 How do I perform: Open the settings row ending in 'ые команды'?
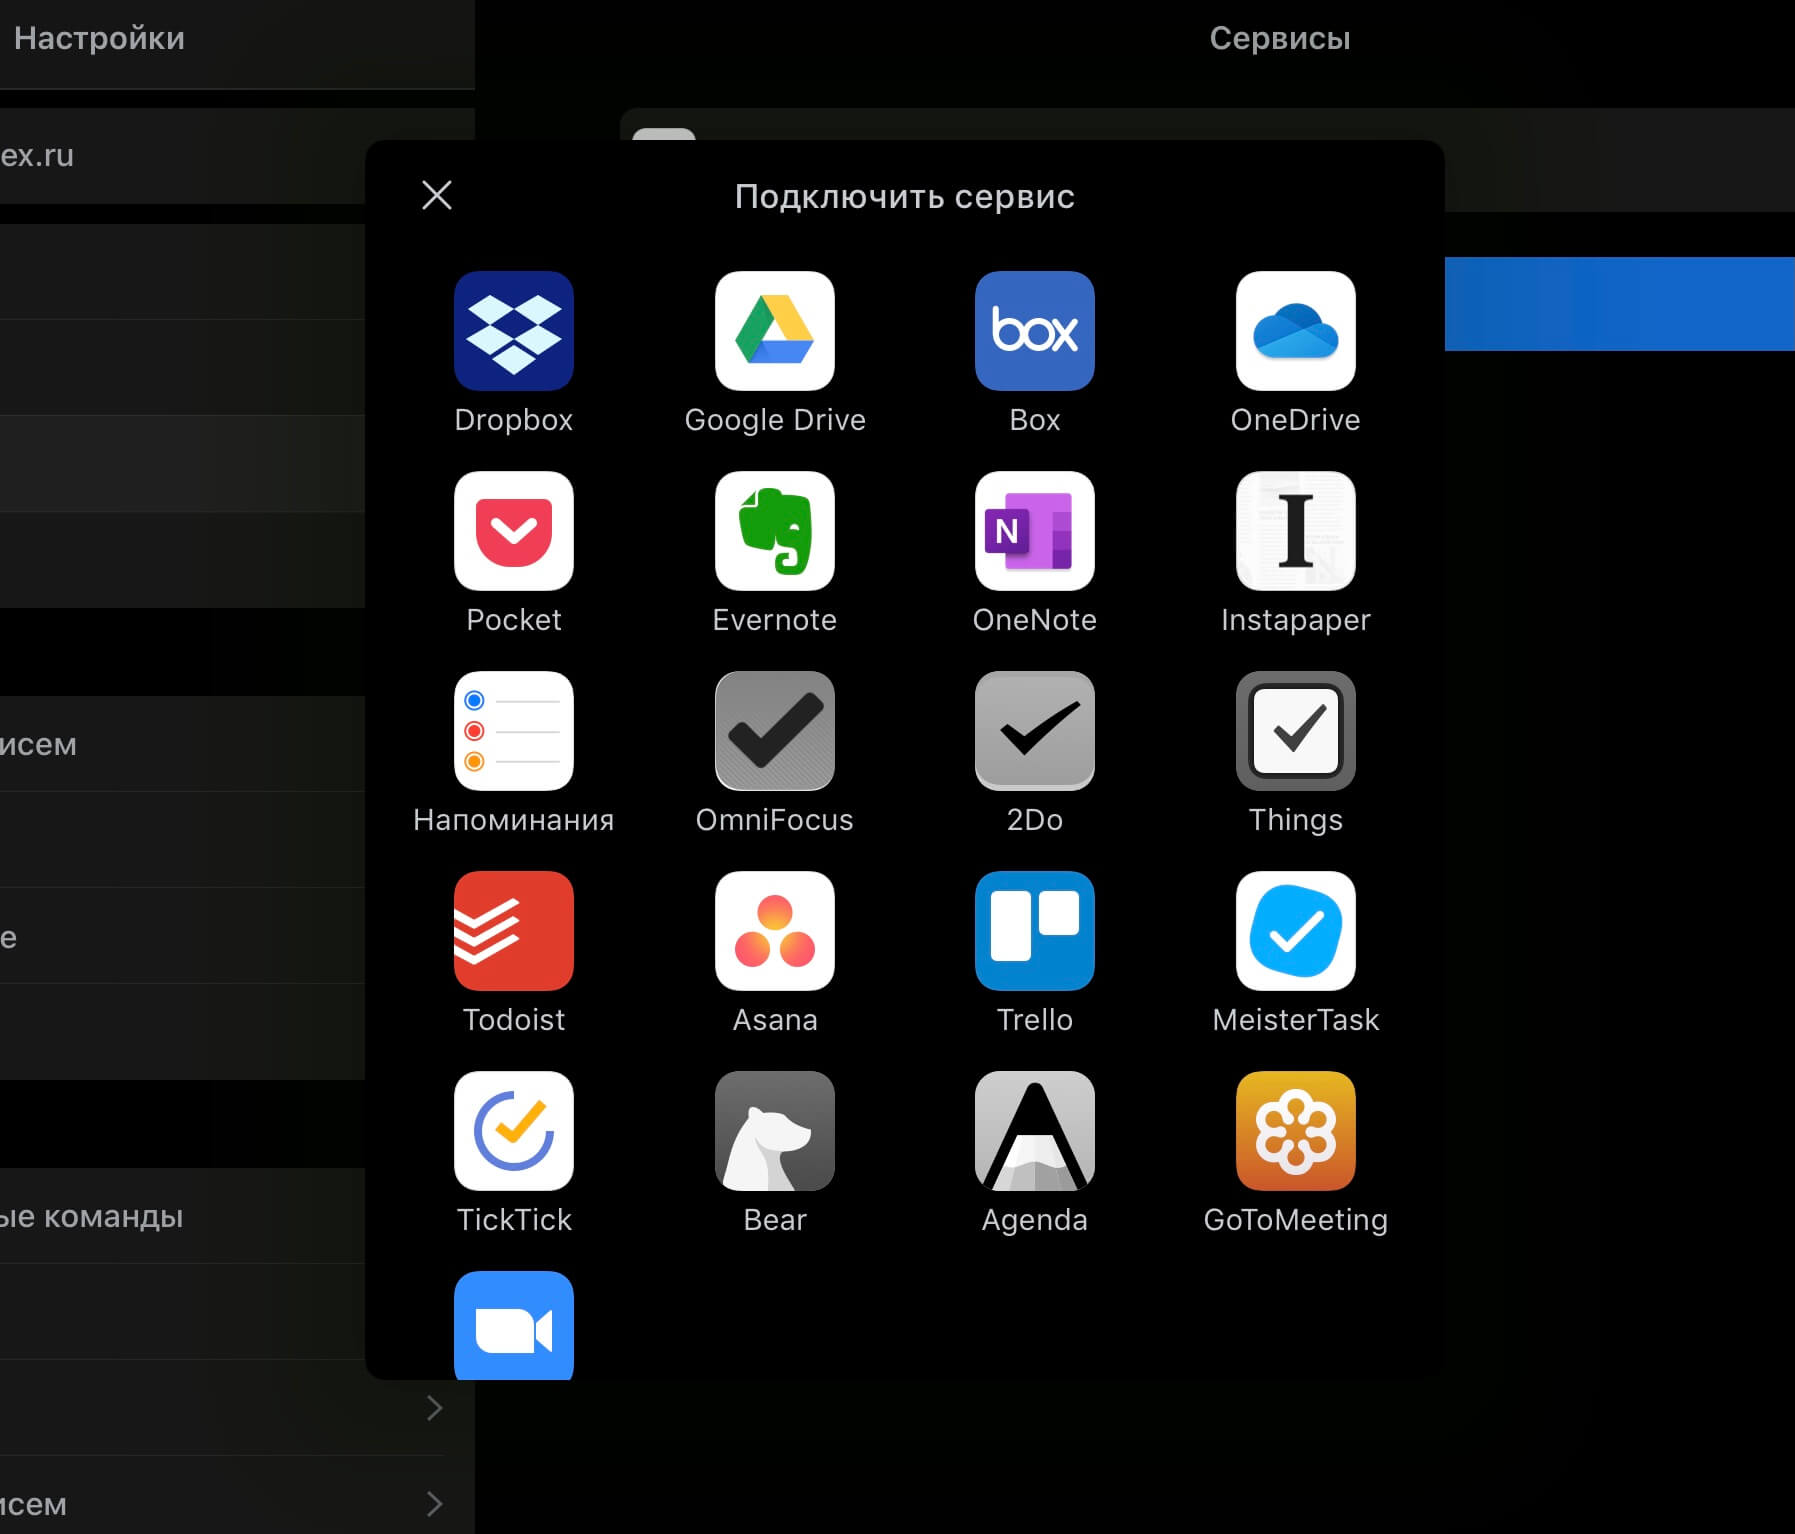(182, 1216)
